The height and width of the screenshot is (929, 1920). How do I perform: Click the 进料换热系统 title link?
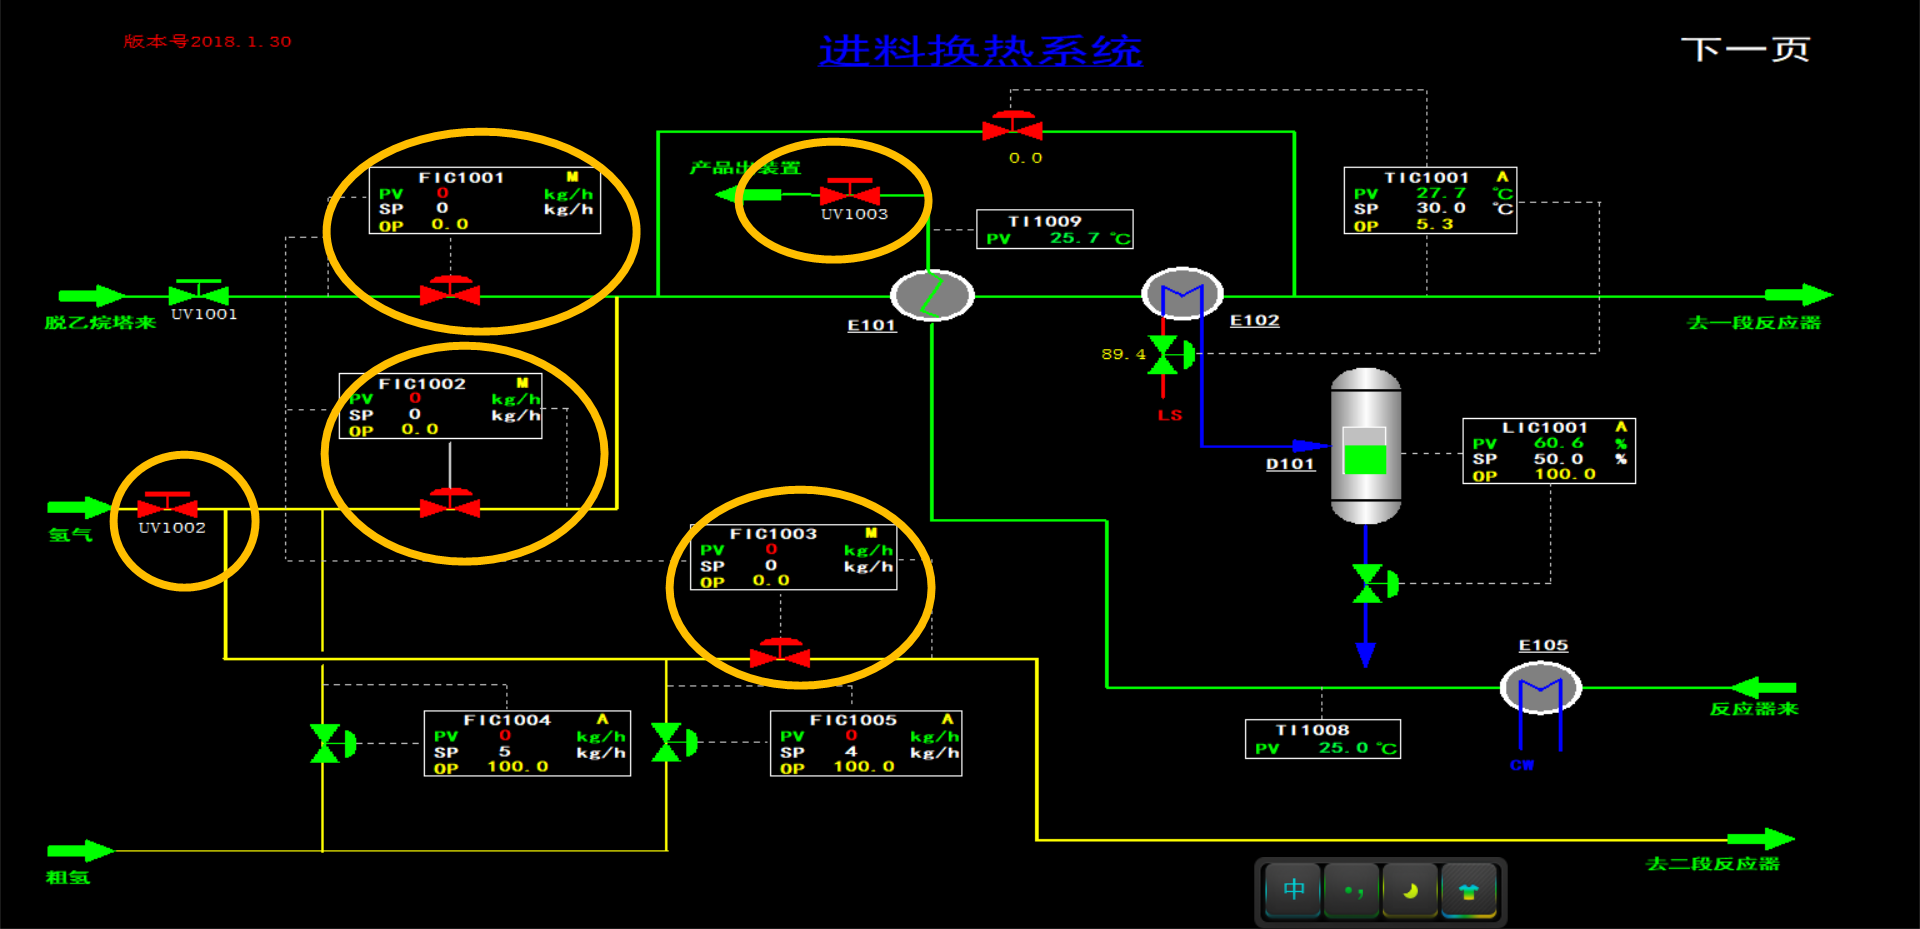pos(980,51)
